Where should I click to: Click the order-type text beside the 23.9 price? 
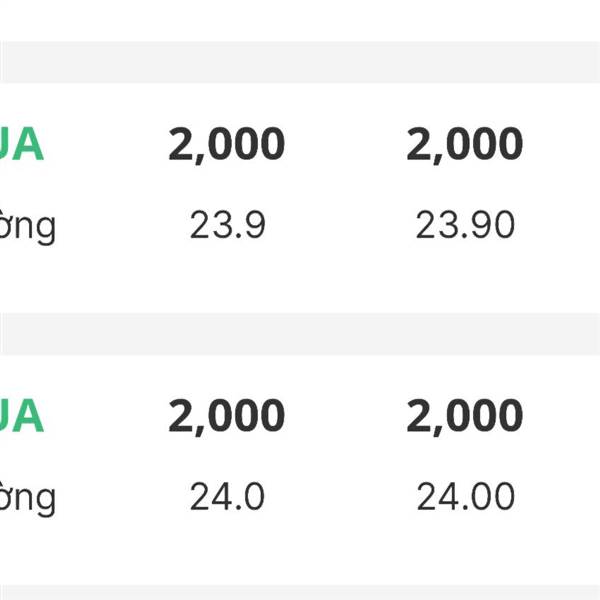[28, 227]
